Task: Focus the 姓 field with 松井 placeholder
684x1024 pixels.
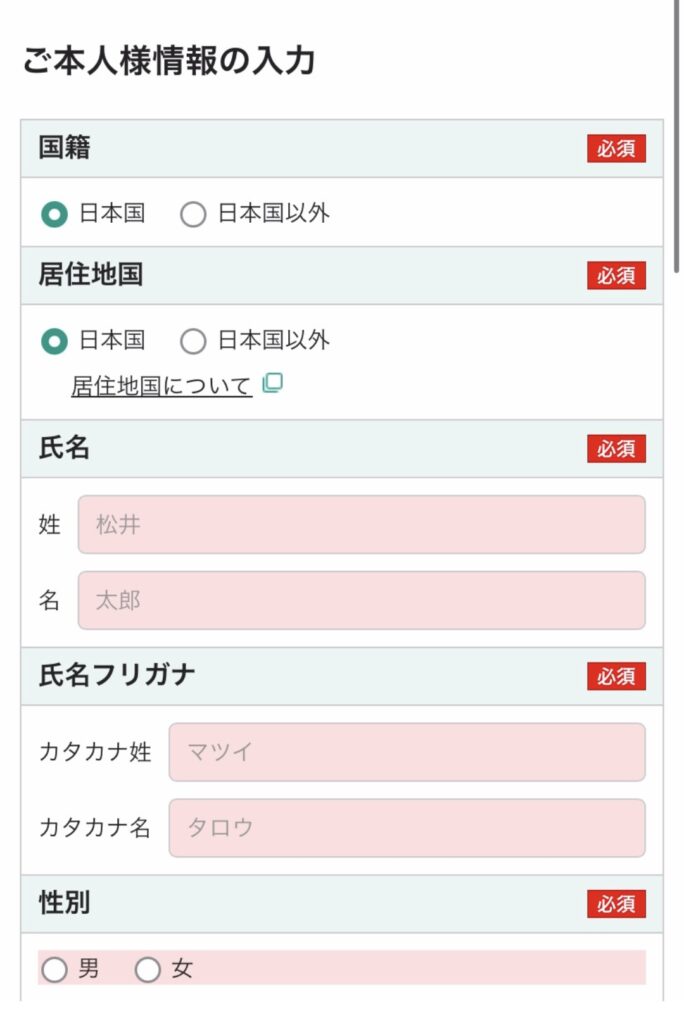Action: (x=362, y=524)
